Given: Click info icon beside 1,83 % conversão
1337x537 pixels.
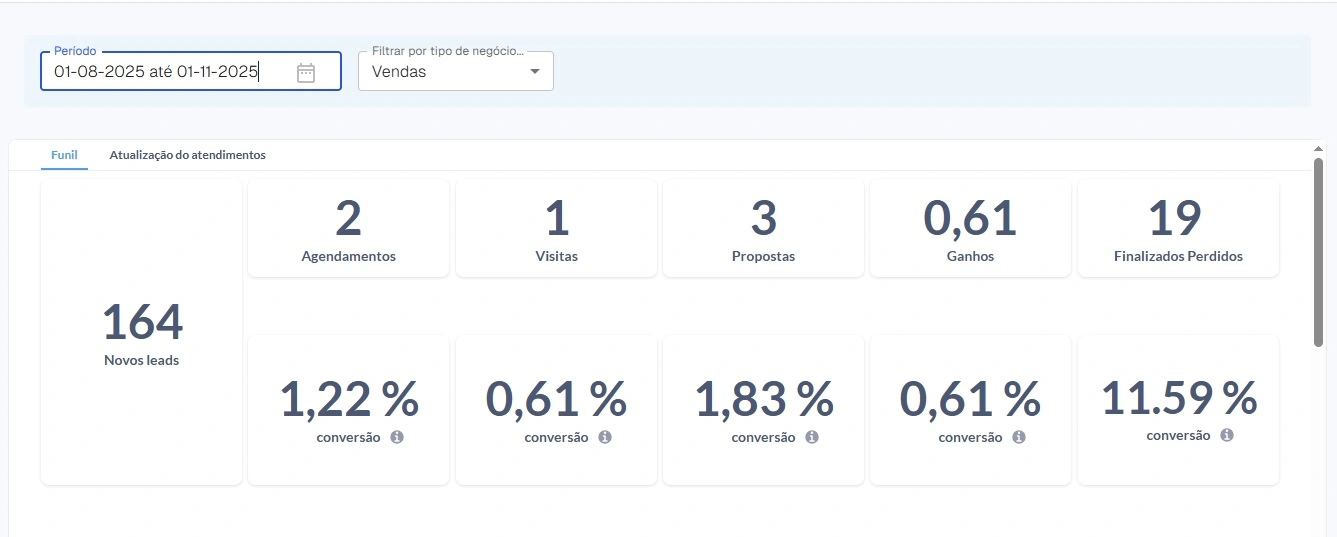Looking at the screenshot, I should [x=812, y=437].
